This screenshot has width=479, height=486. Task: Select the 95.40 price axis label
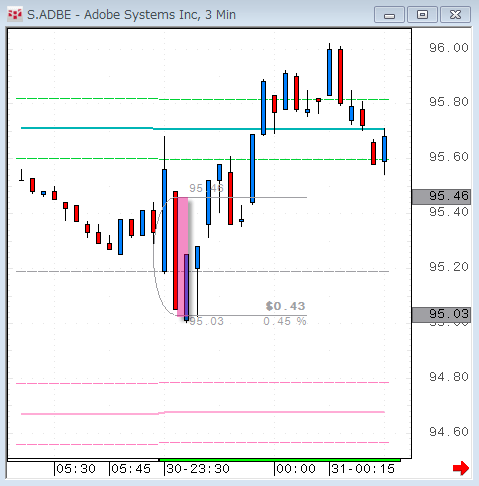coord(449,212)
